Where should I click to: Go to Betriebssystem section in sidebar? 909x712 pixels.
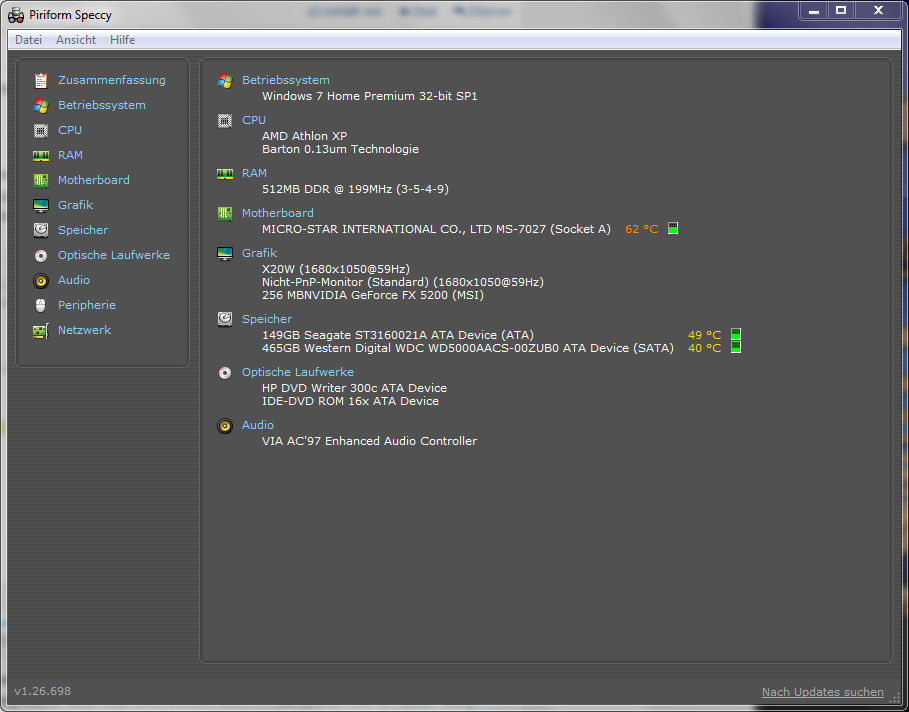pyautogui.click(x=101, y=105)
